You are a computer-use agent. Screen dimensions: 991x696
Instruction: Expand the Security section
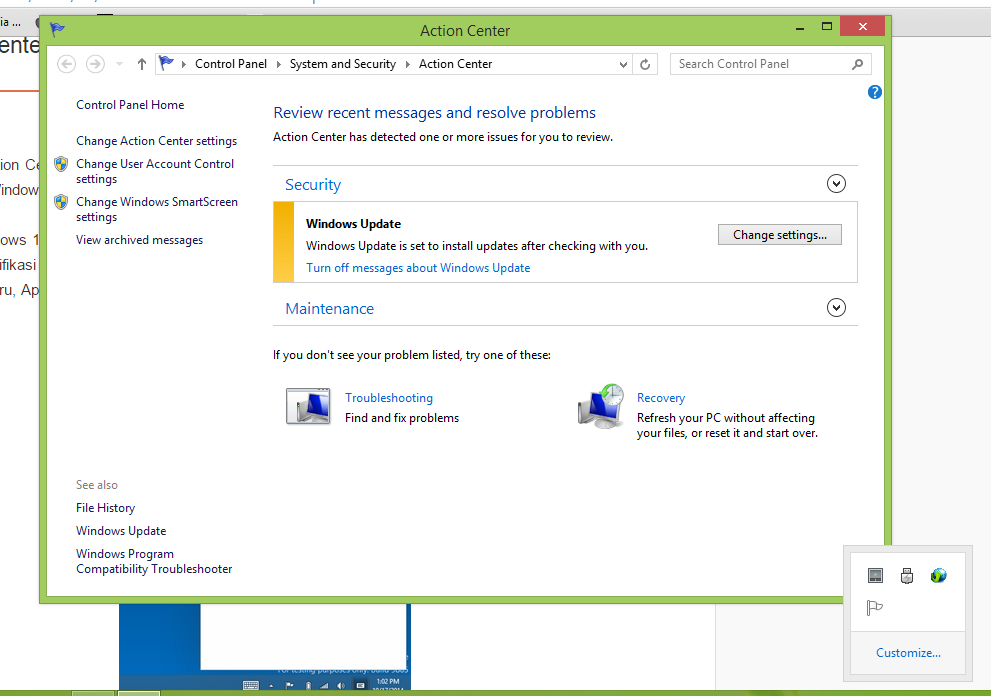point(837,183)
